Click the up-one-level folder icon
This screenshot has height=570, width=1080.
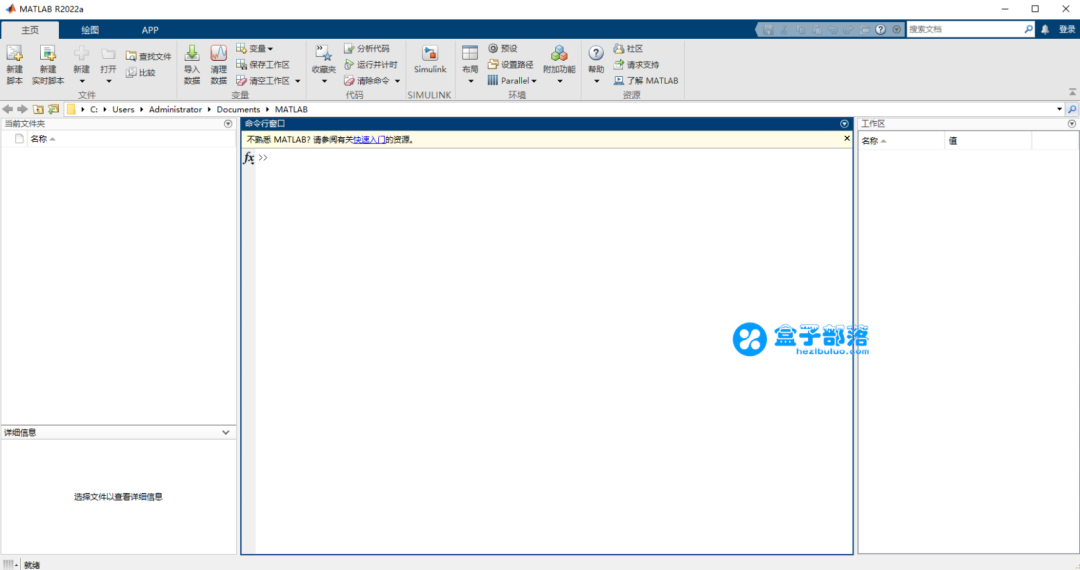tap(38, 109)
